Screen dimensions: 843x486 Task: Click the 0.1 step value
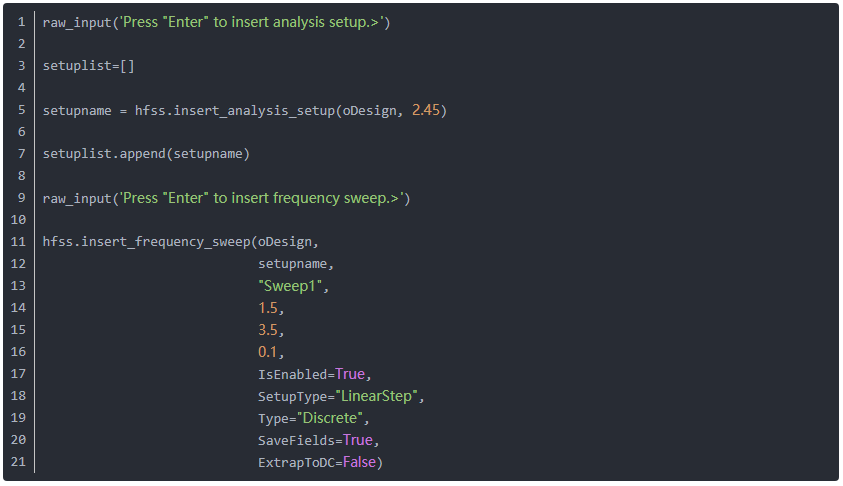point(268,352)
